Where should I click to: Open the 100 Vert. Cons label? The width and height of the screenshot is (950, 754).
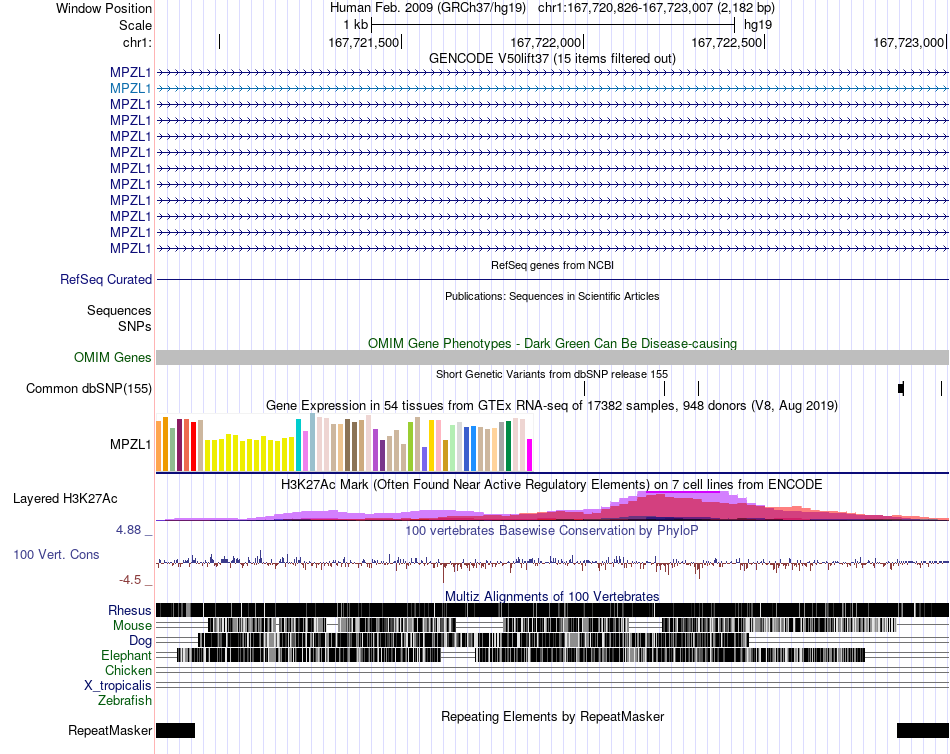click(x=56, y=555)
